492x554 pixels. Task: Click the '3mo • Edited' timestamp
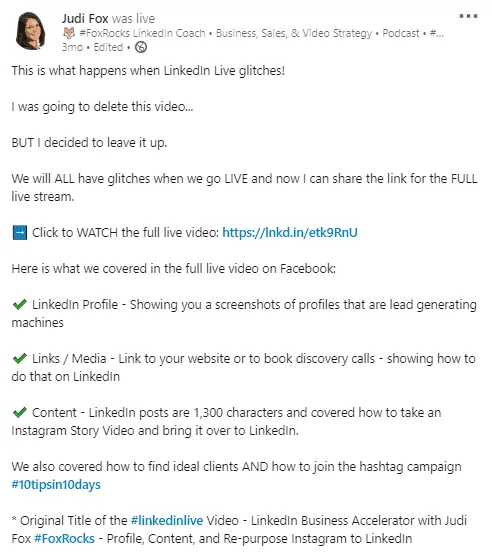tap(93, 47)
